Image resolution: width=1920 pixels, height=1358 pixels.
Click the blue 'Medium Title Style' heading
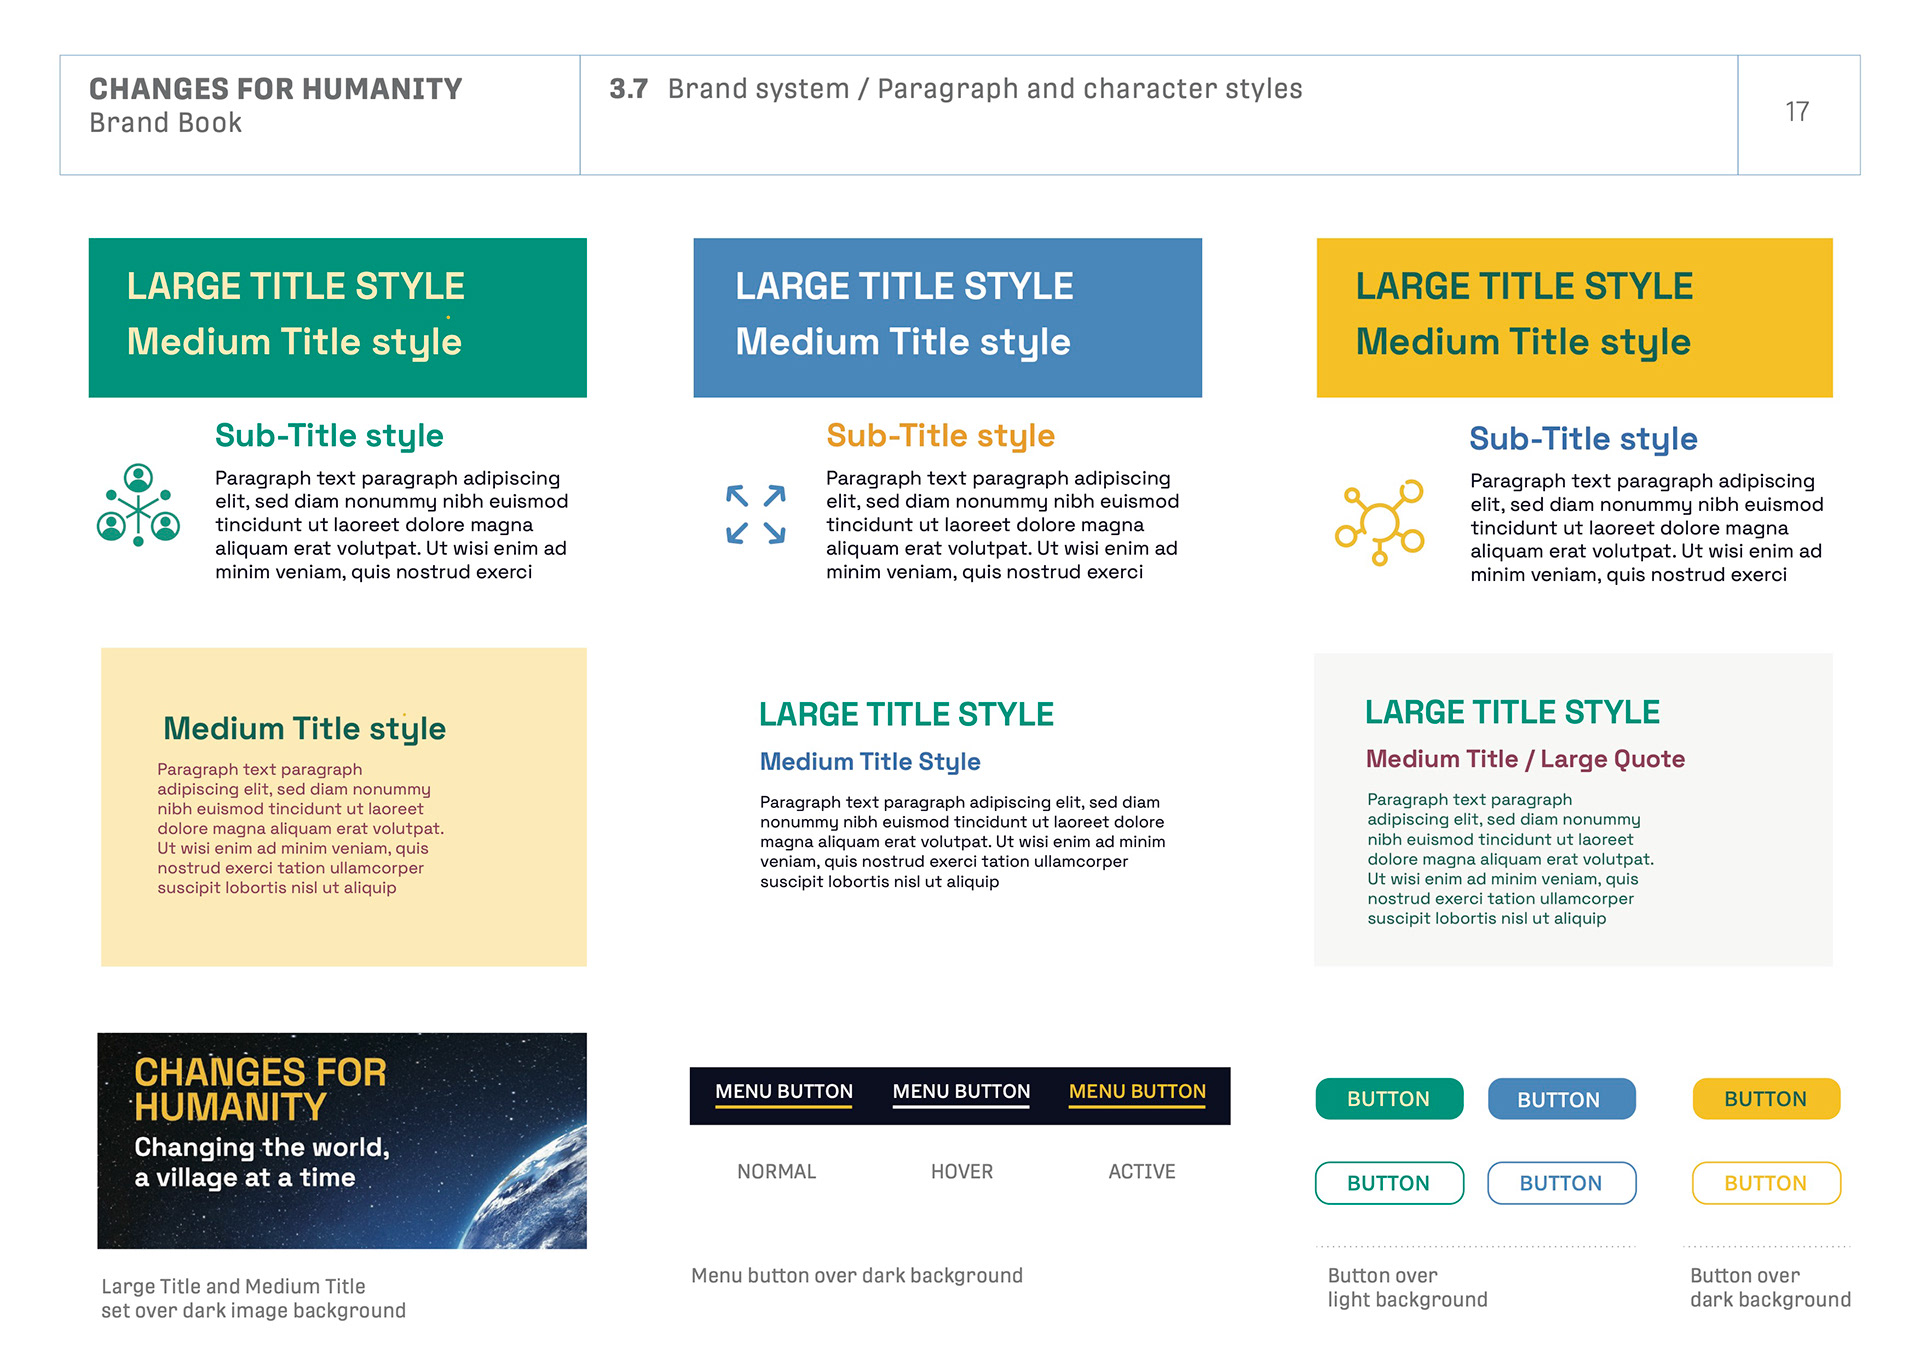click(870, 762)
